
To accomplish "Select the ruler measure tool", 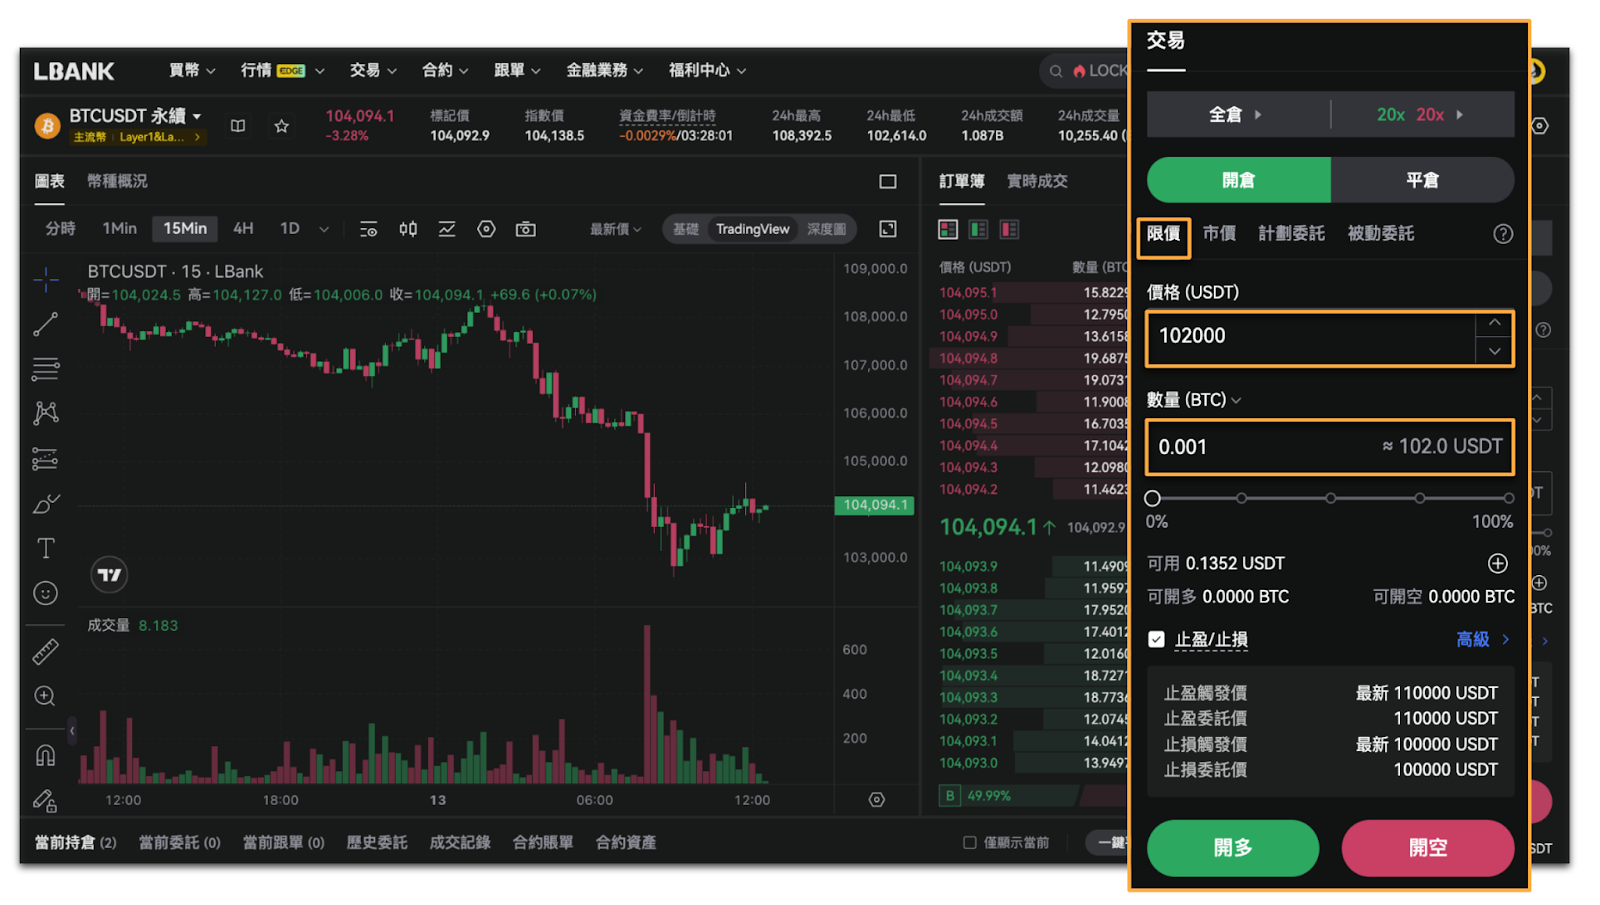I will (x=45, y=652).
